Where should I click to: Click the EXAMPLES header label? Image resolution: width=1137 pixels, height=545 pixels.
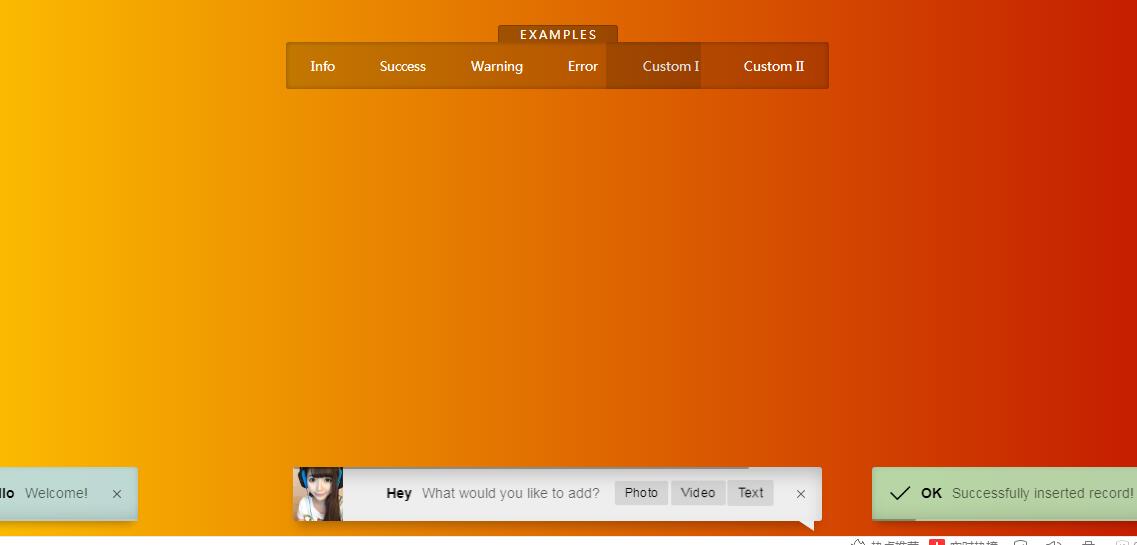tap(558, 35)
